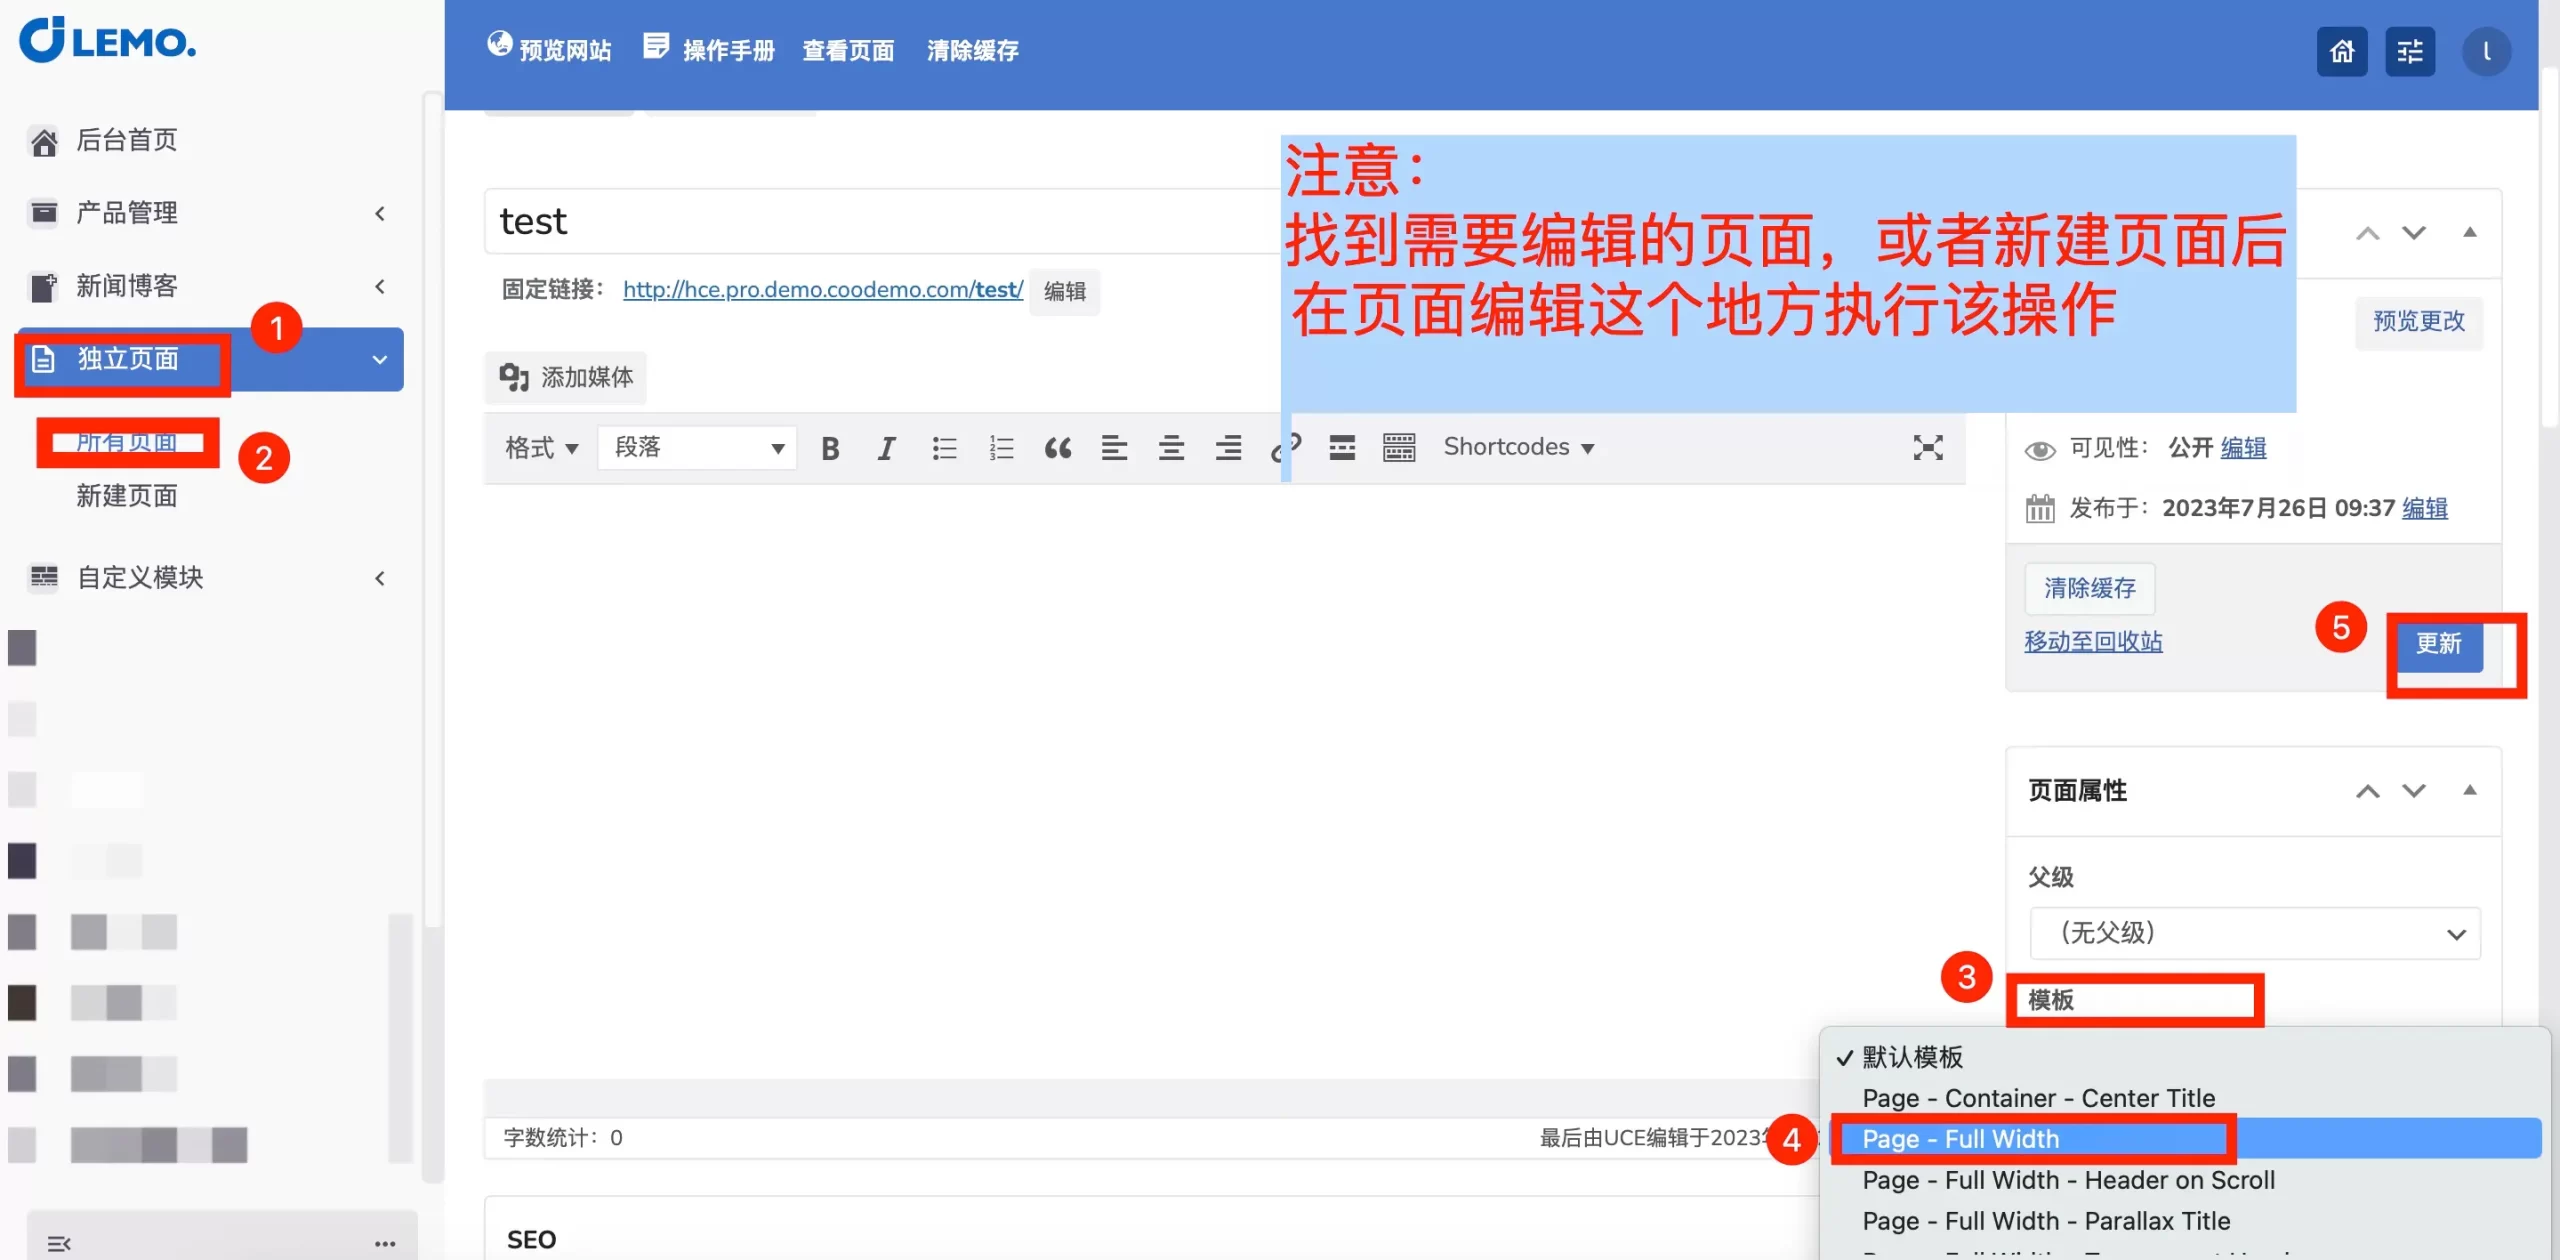Toggle the toolbar keyboard icon
The height and width of the screenshot is (1260, 2560).
coord(1399,448)
